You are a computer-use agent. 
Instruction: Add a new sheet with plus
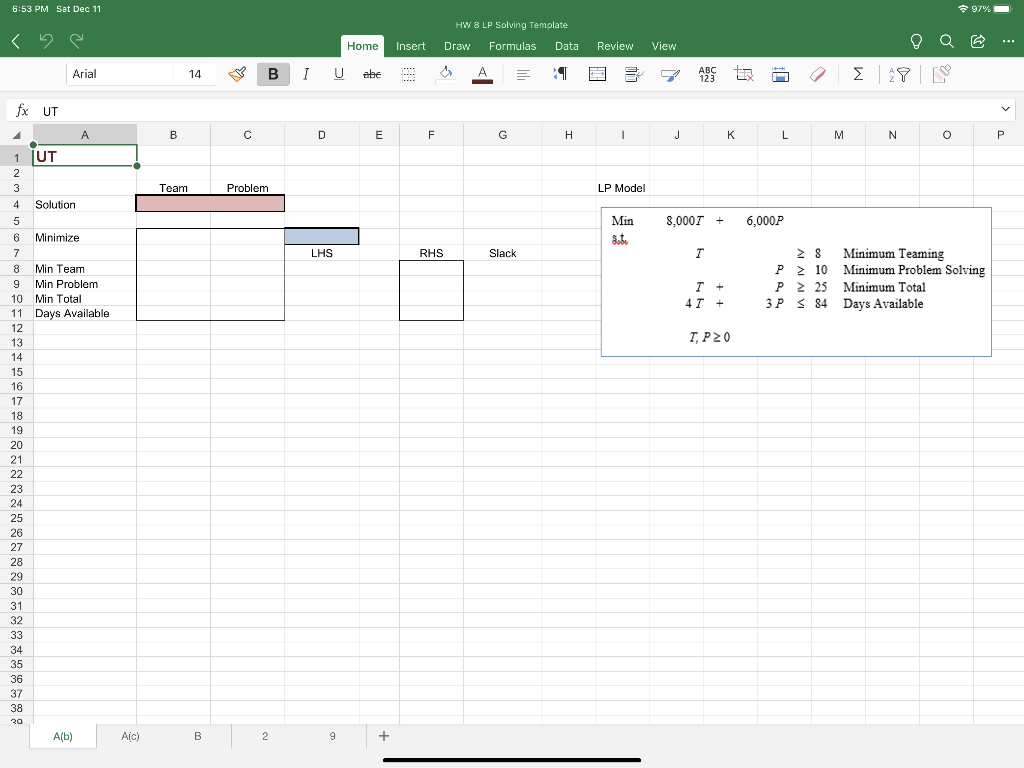384,736
